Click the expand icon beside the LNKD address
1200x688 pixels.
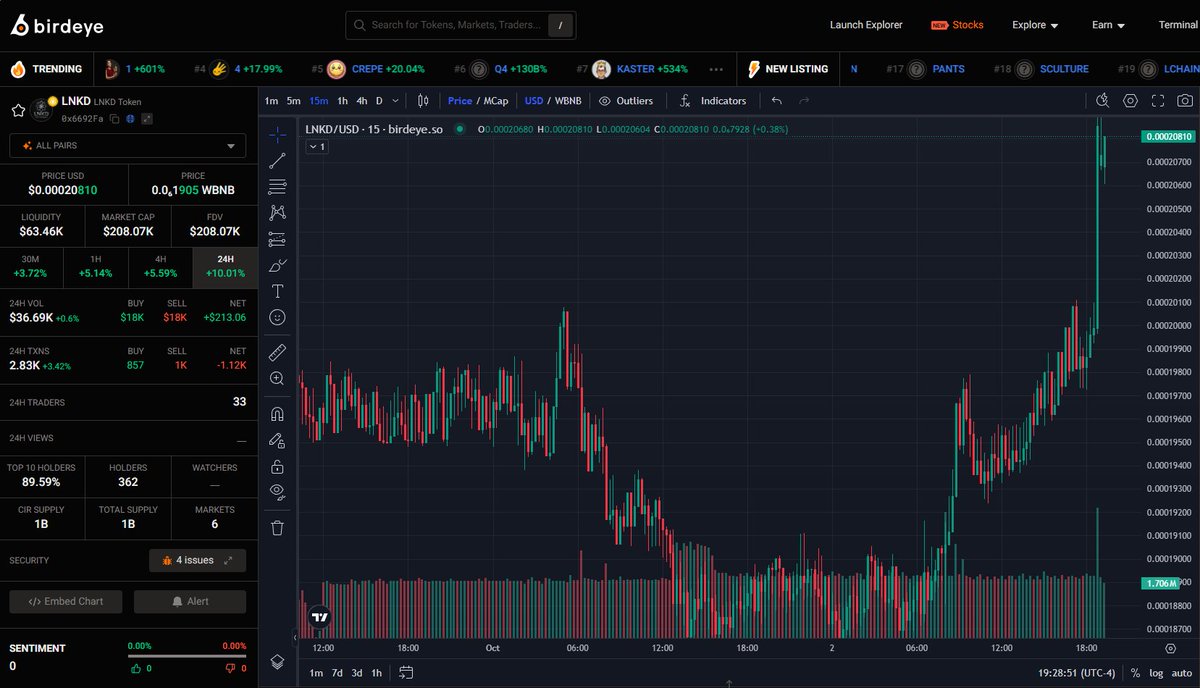click(147, 119)
